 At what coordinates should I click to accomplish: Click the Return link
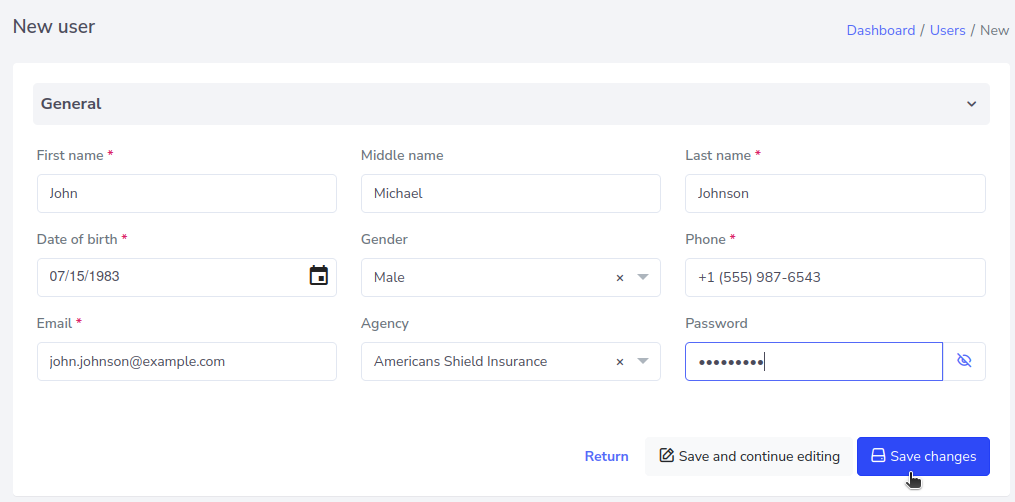point(606,456)
